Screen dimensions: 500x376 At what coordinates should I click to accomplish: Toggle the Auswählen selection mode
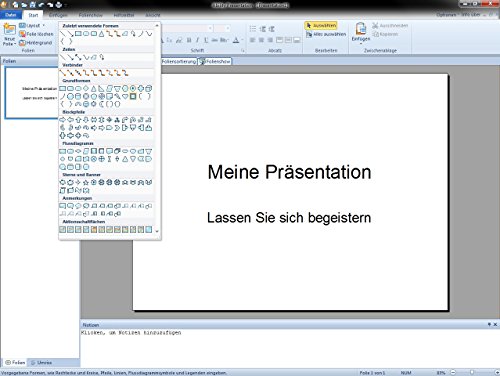321,25
